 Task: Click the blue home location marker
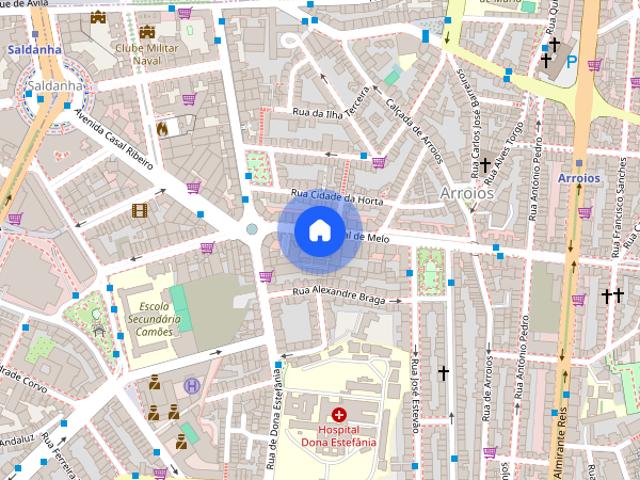pos(320,231)
